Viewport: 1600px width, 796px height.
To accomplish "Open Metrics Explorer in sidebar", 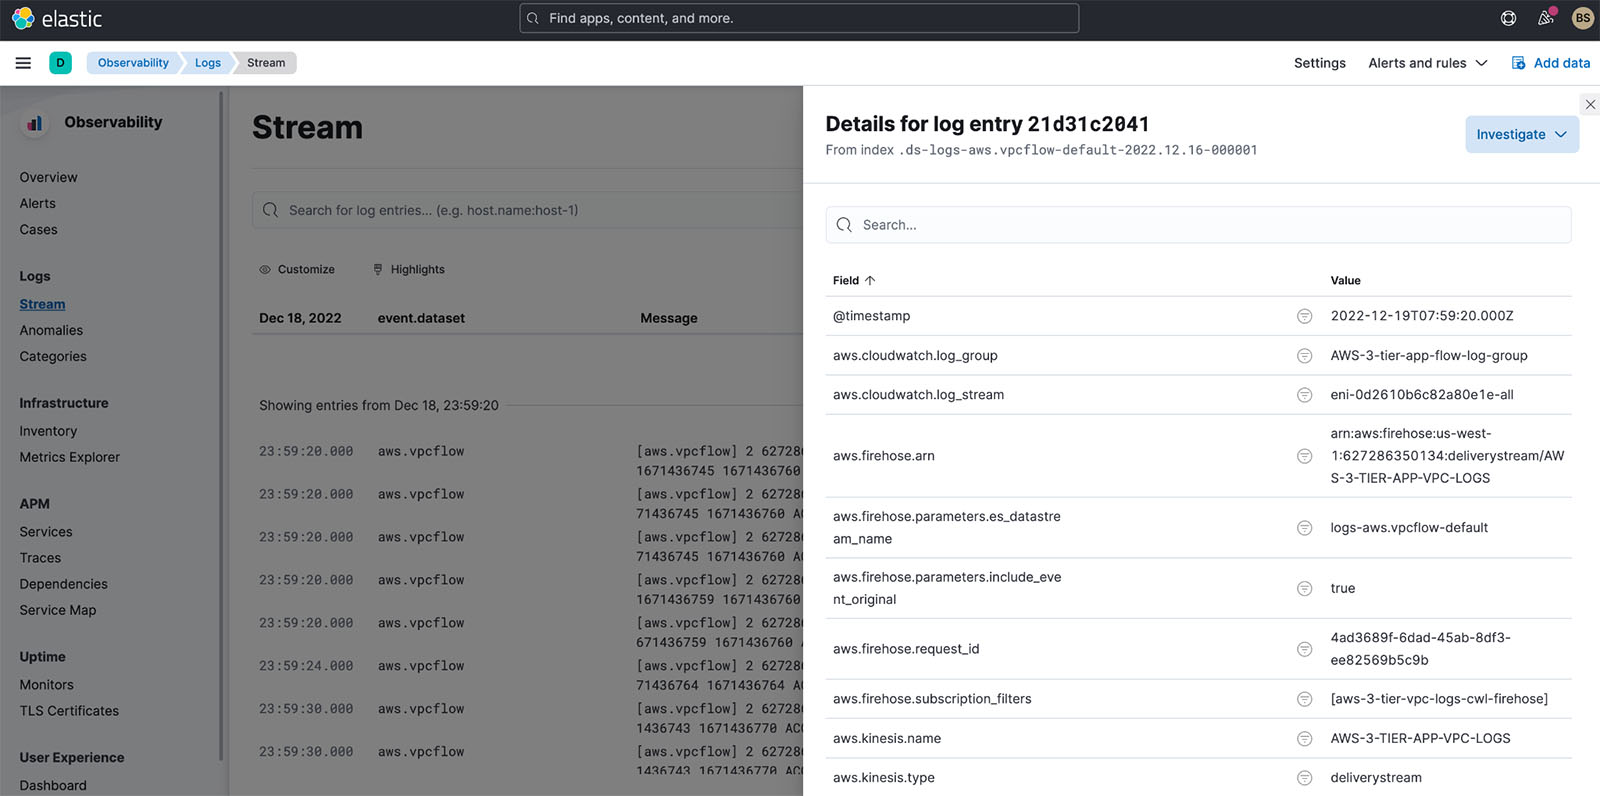I will tap(69, 457).
